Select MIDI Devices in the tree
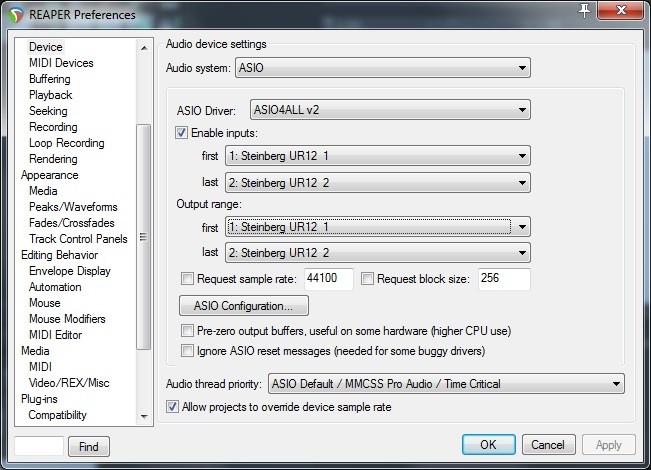 pyautogui.click(x=61, y=63)
